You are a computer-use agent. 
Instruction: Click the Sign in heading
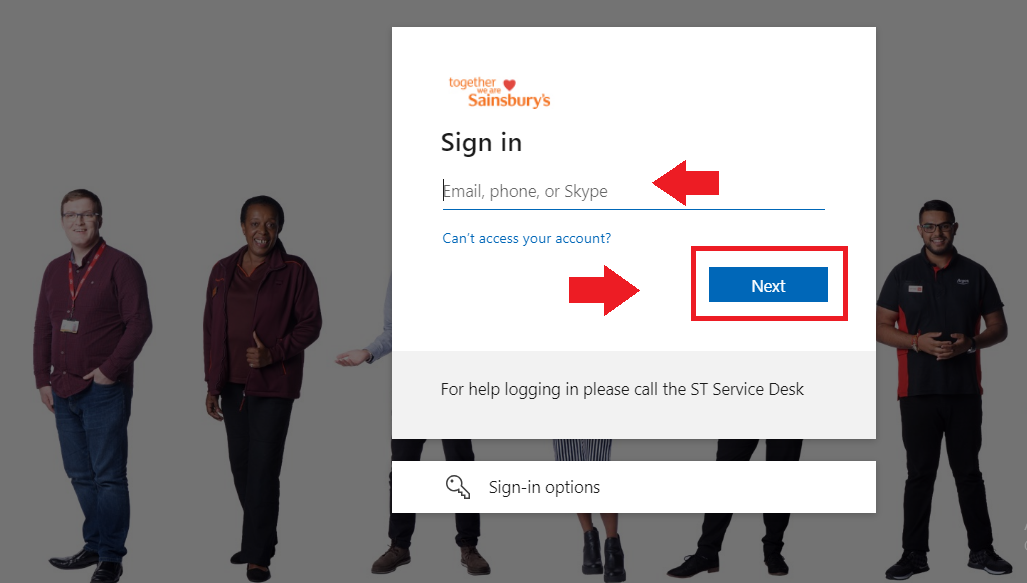point(481,143)
